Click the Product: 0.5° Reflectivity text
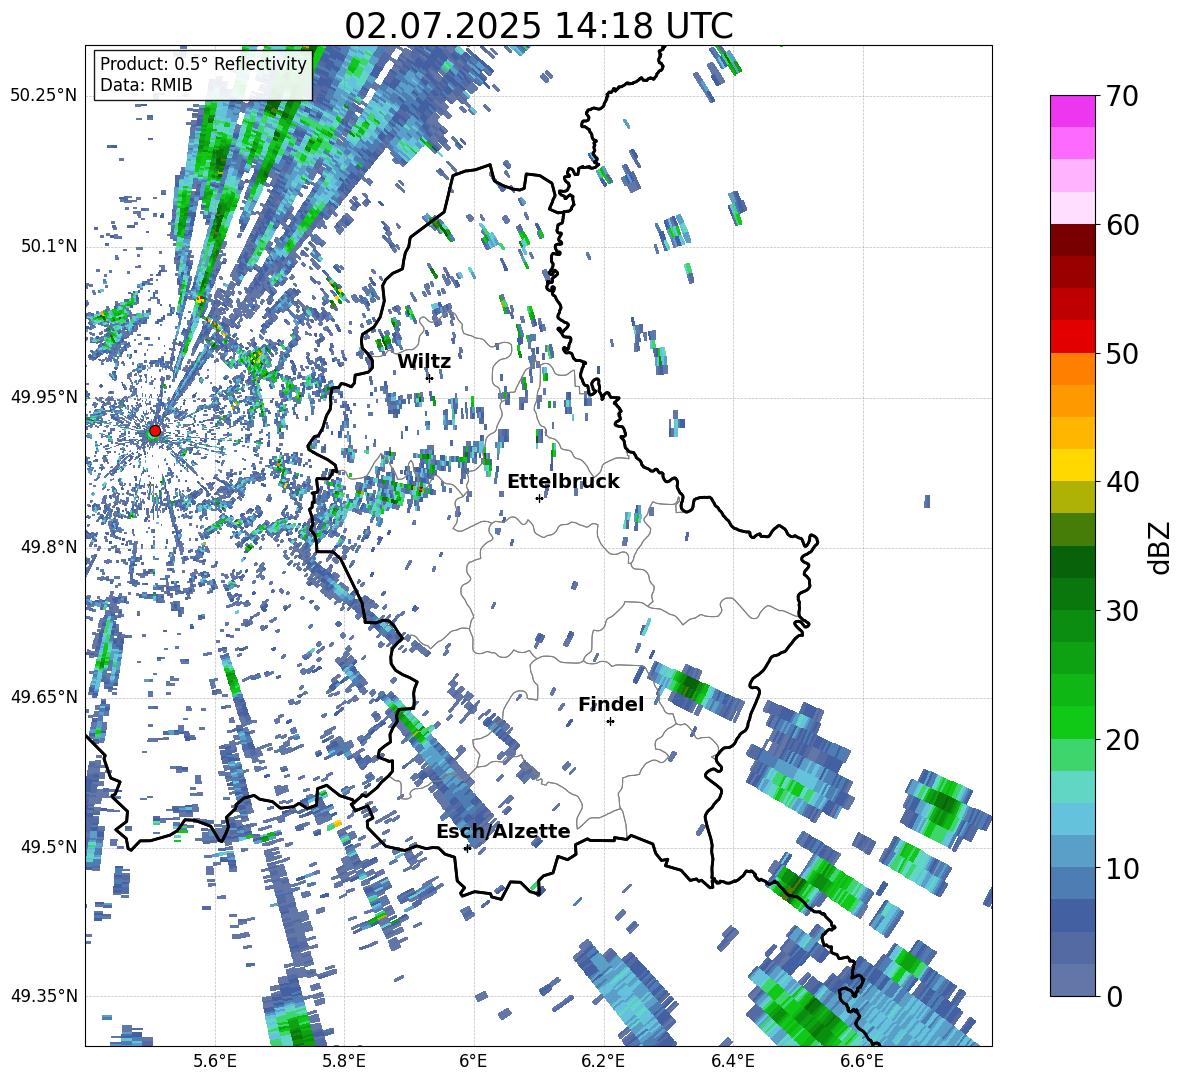1184x1081 pixels. pyautogui.click(x=203, y=63)
